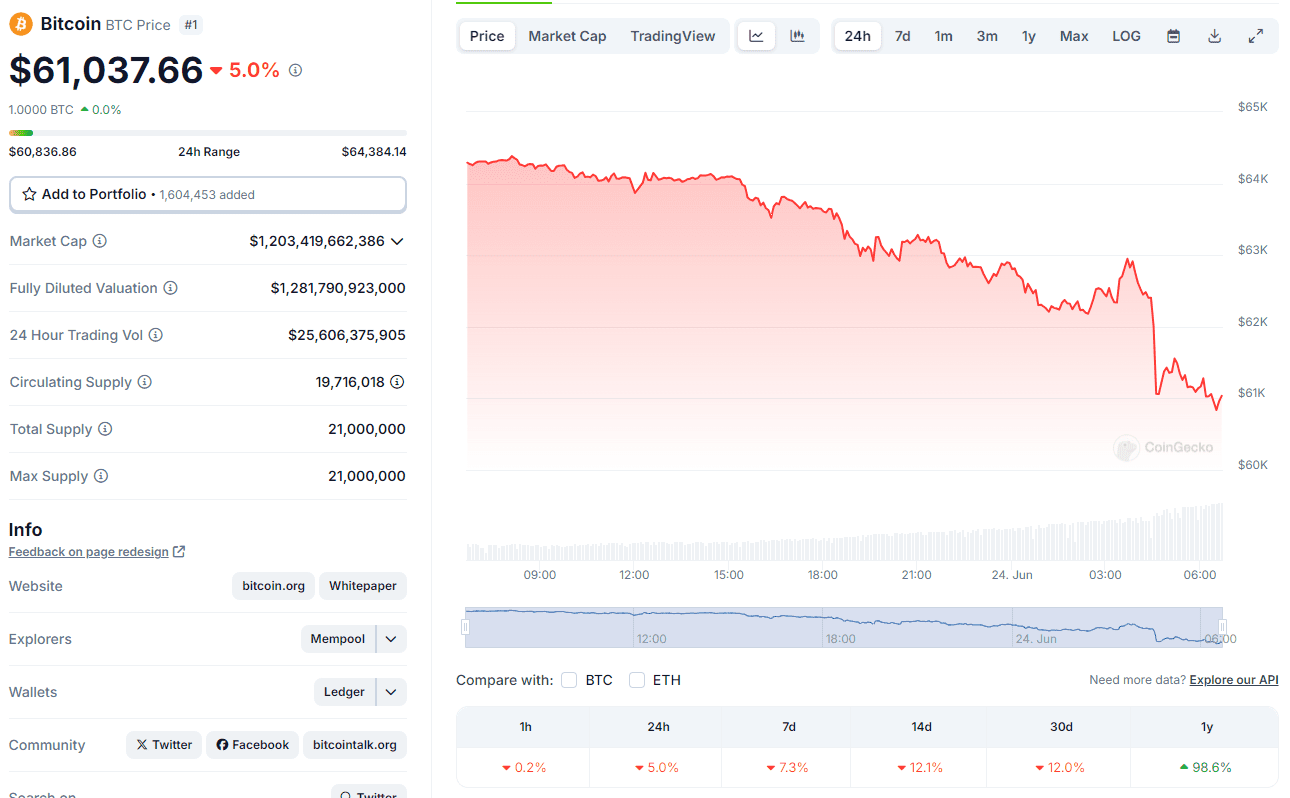Tick the ETH compare checkbox
Viewport: 1290px width, 798px height.
click(x=637, y=680)
